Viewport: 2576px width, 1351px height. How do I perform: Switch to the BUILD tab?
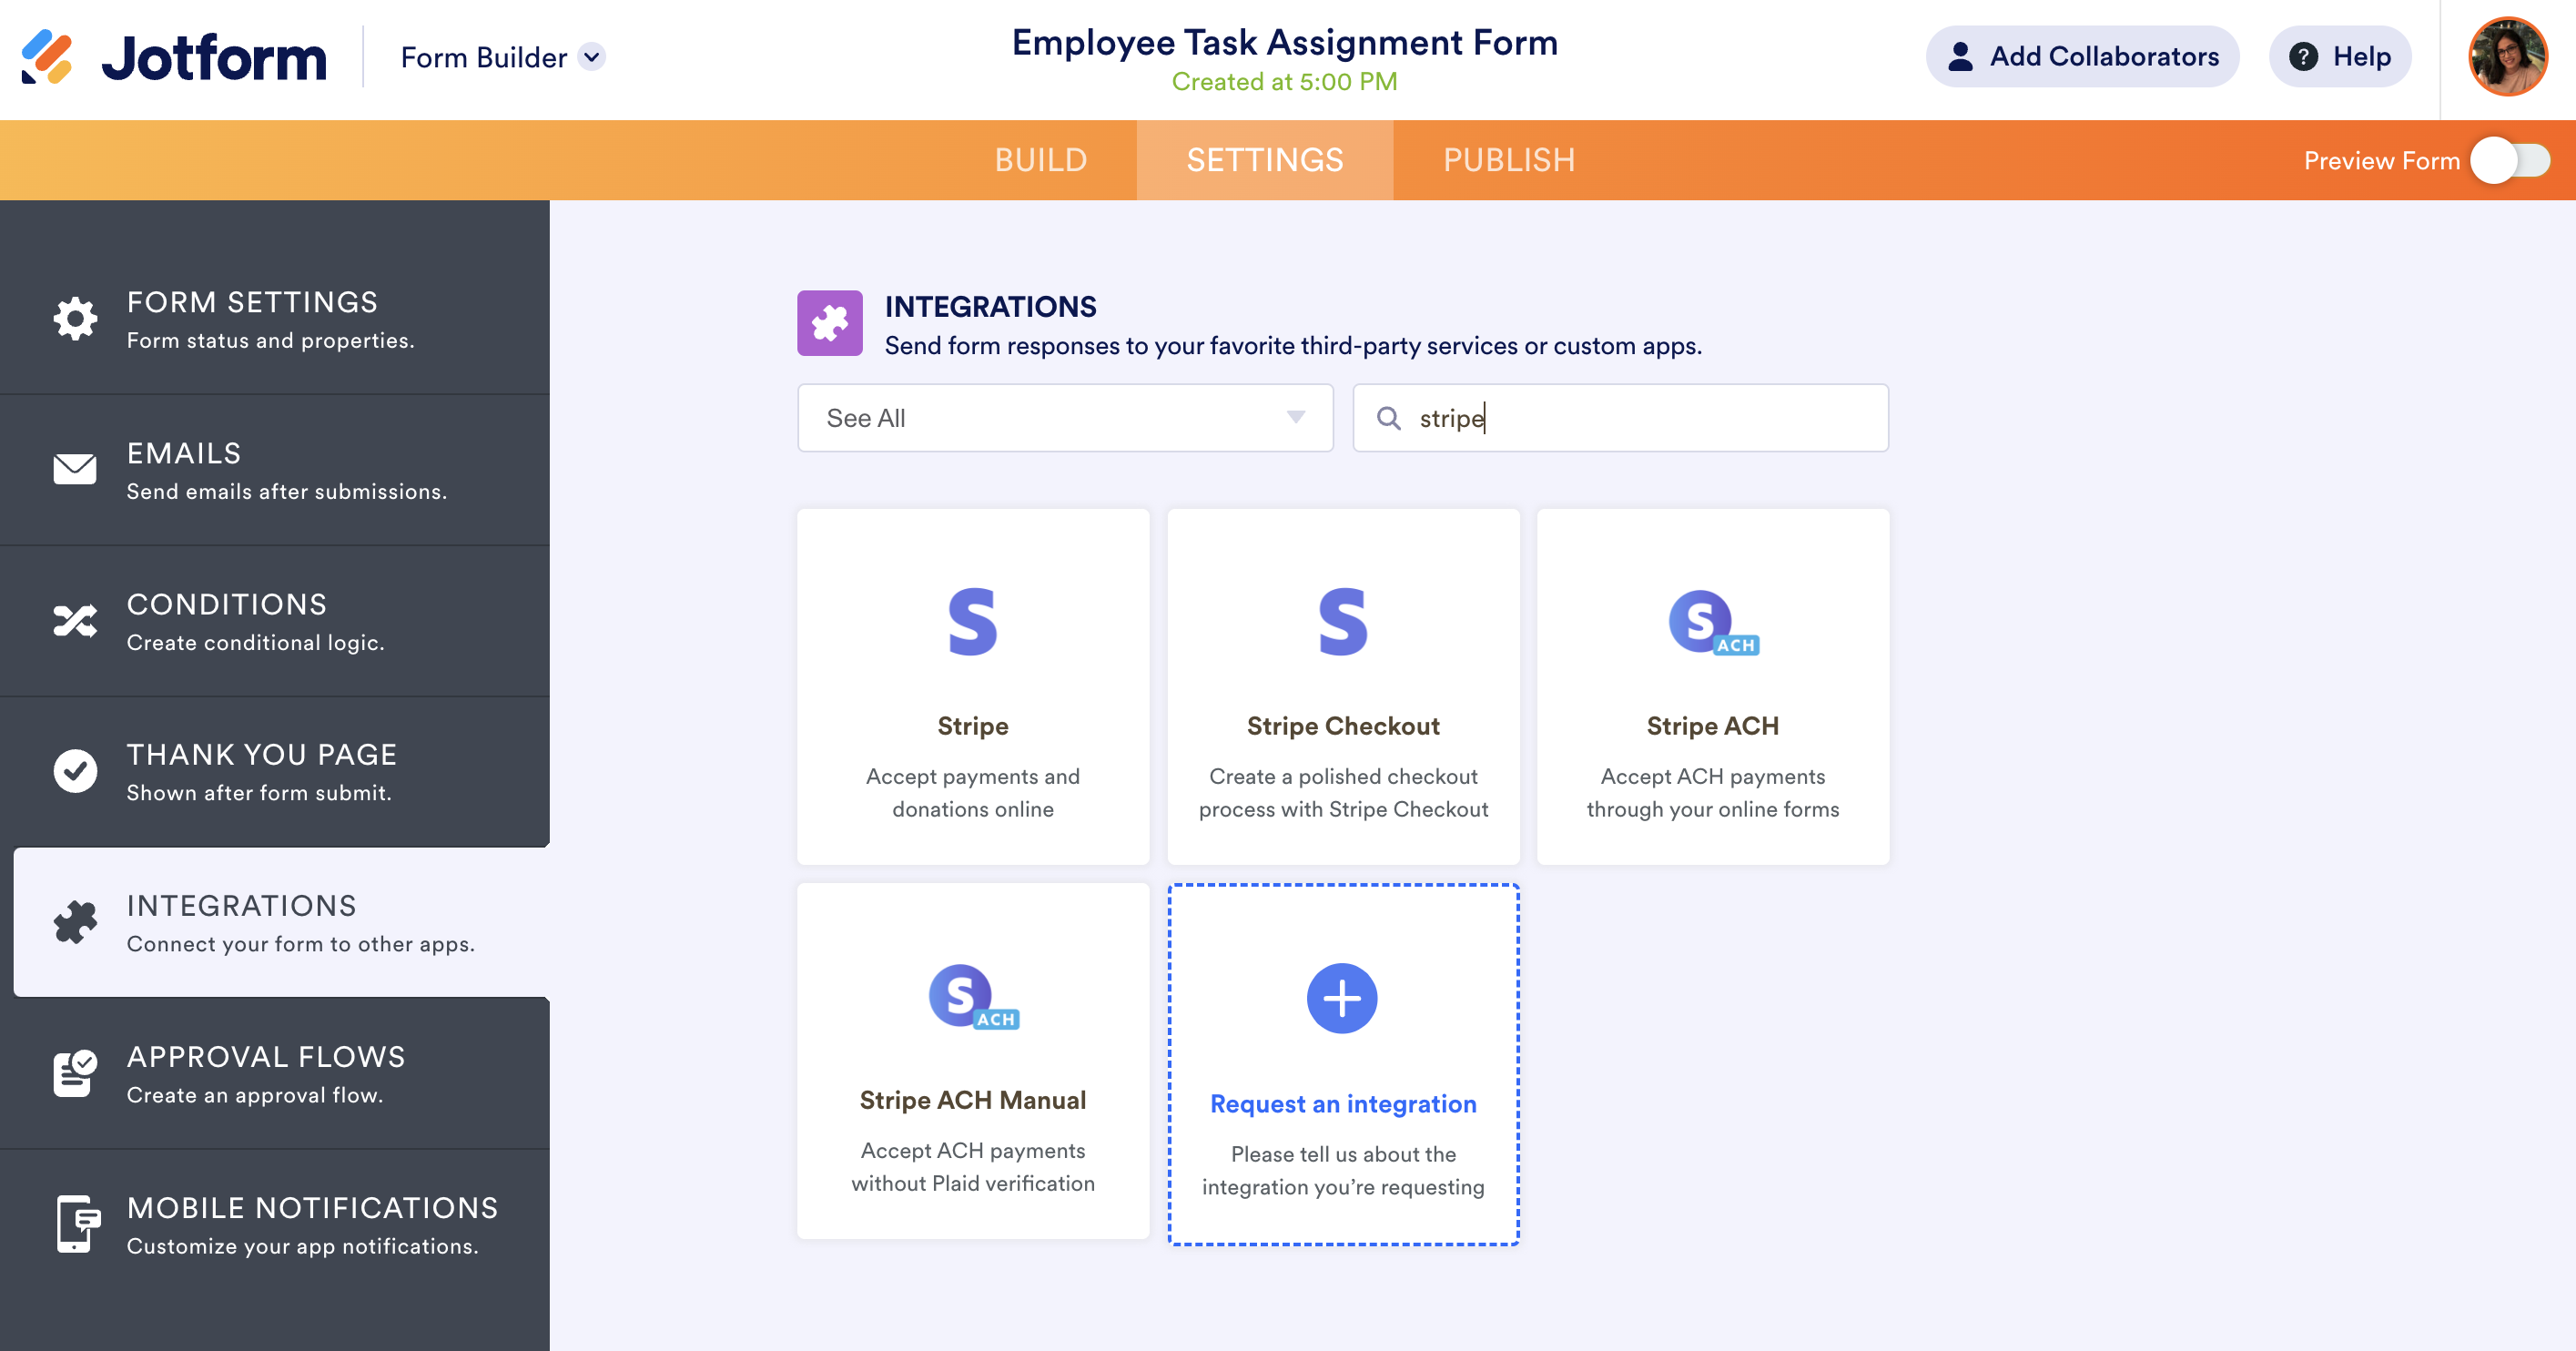(1040, 160)
